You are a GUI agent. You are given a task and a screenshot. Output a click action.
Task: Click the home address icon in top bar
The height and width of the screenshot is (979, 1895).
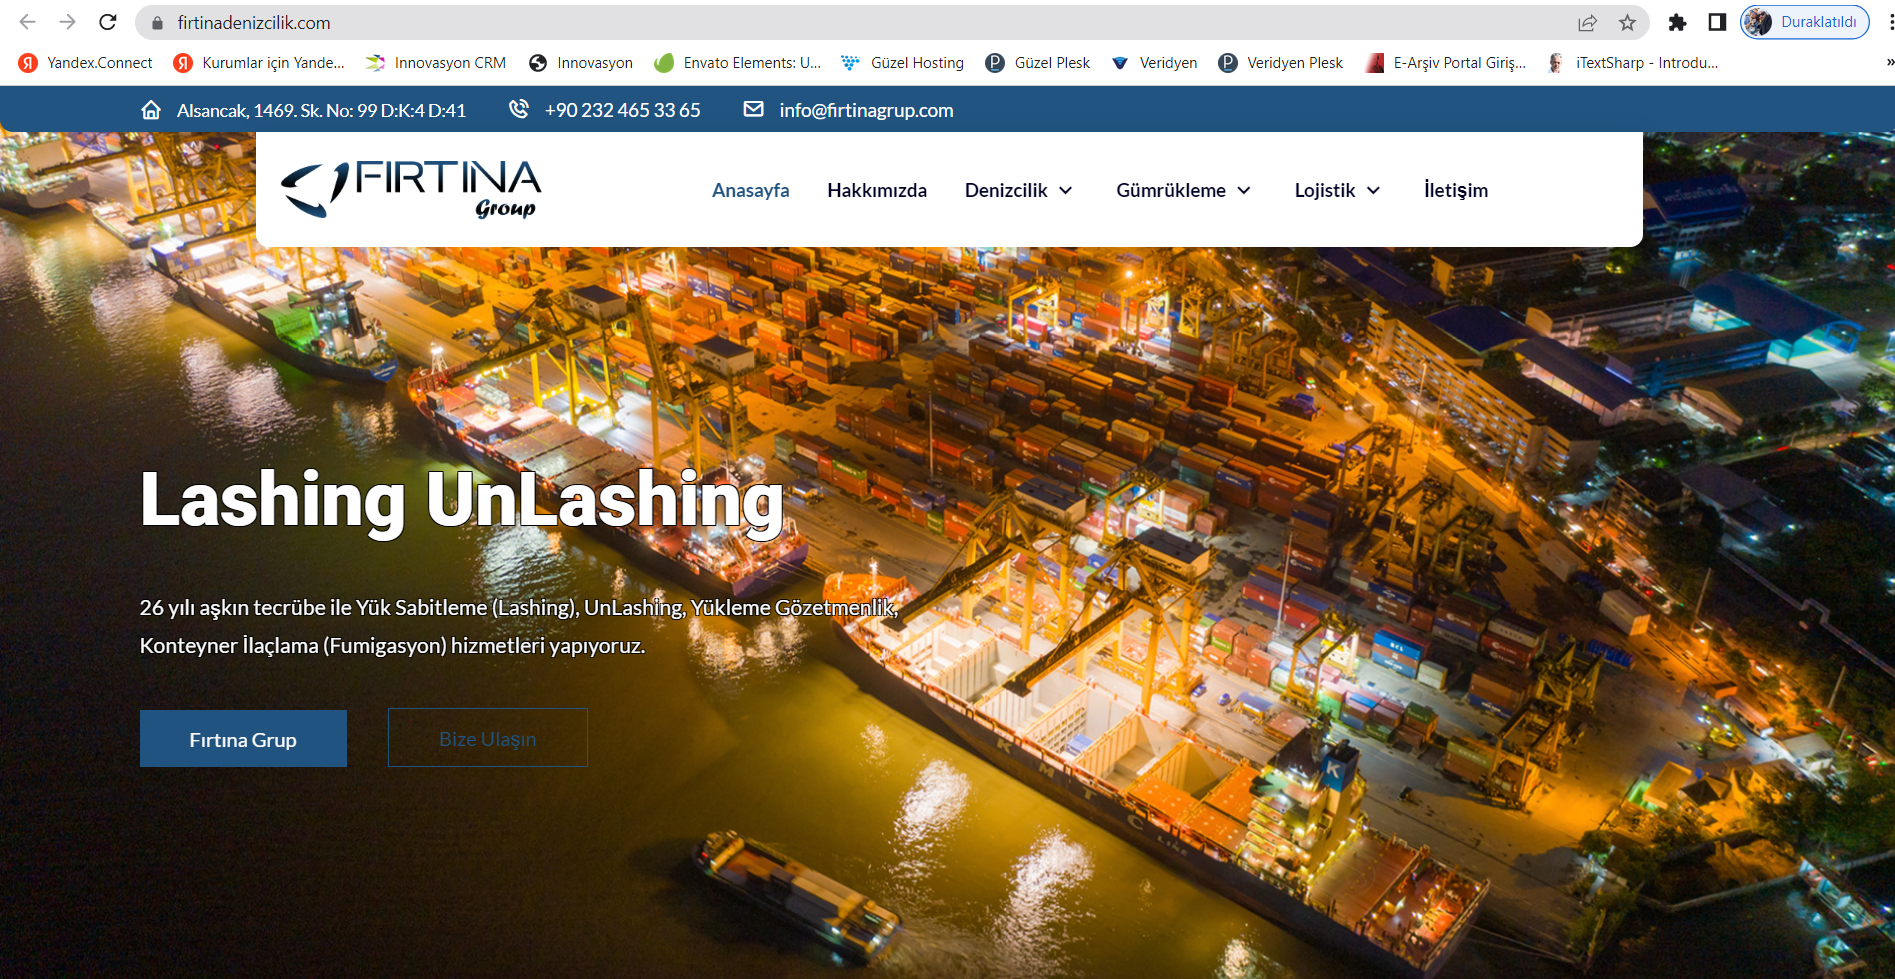point(151,110)
